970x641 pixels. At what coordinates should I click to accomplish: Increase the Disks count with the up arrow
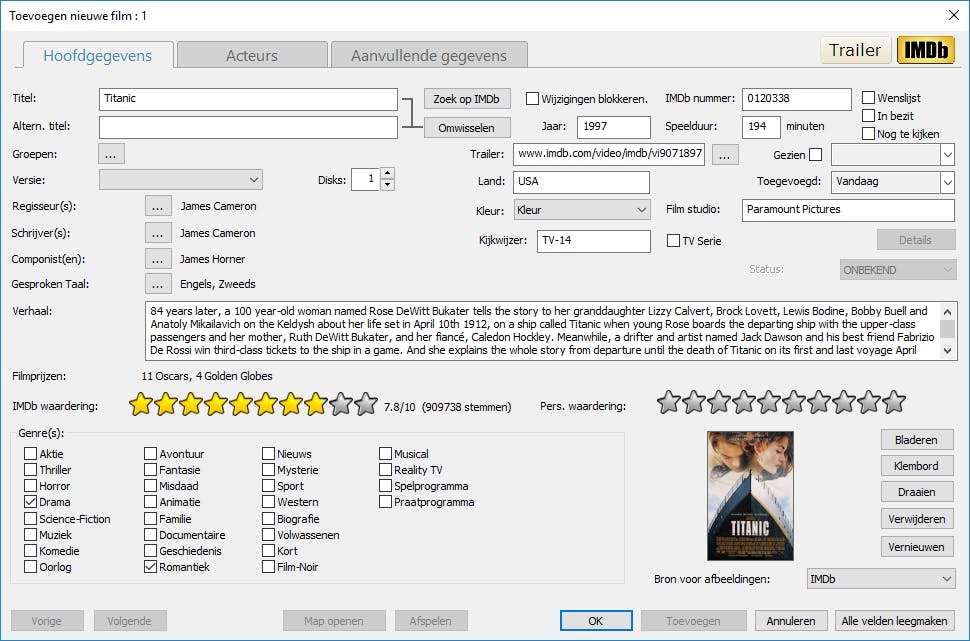click(388, 173)
